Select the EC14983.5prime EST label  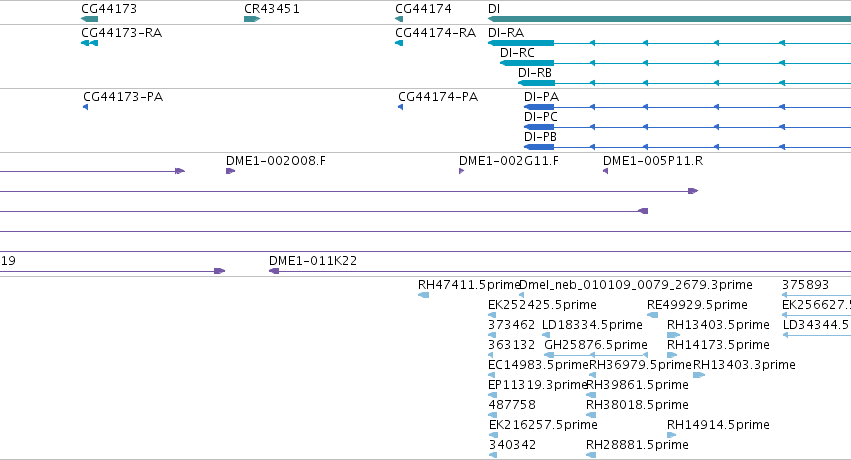538,365
